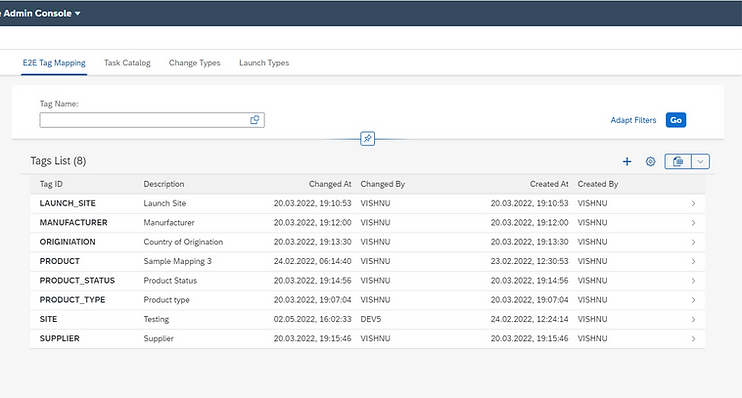
Task: Switch to E2E Tag Mapping tab
Action: click(x=54, y=63)
